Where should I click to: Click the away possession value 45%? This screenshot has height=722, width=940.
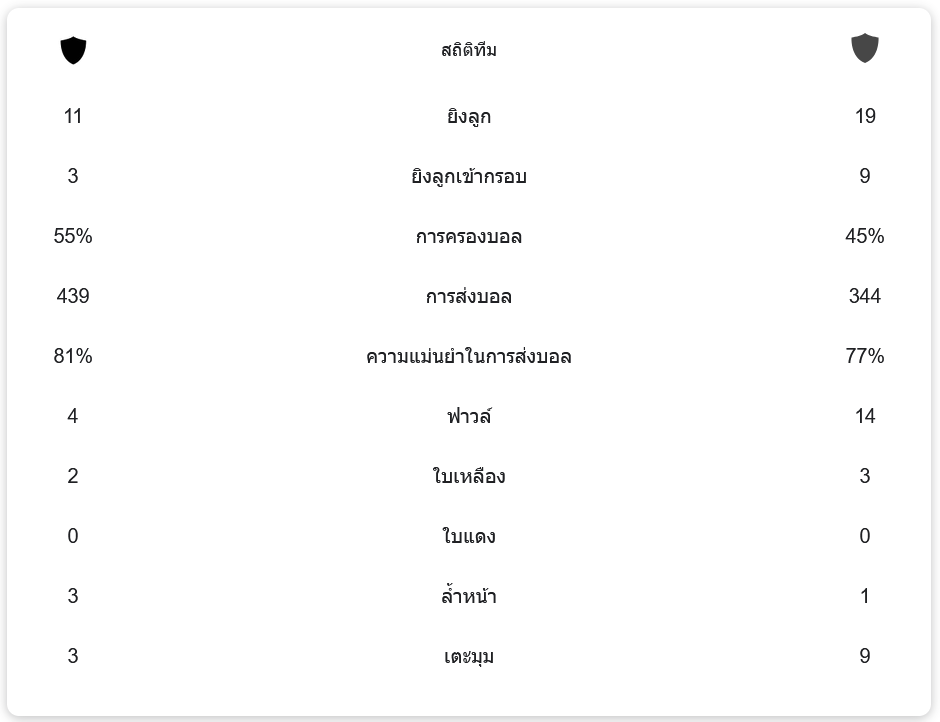pyautogui.click(x=864, y=236)
